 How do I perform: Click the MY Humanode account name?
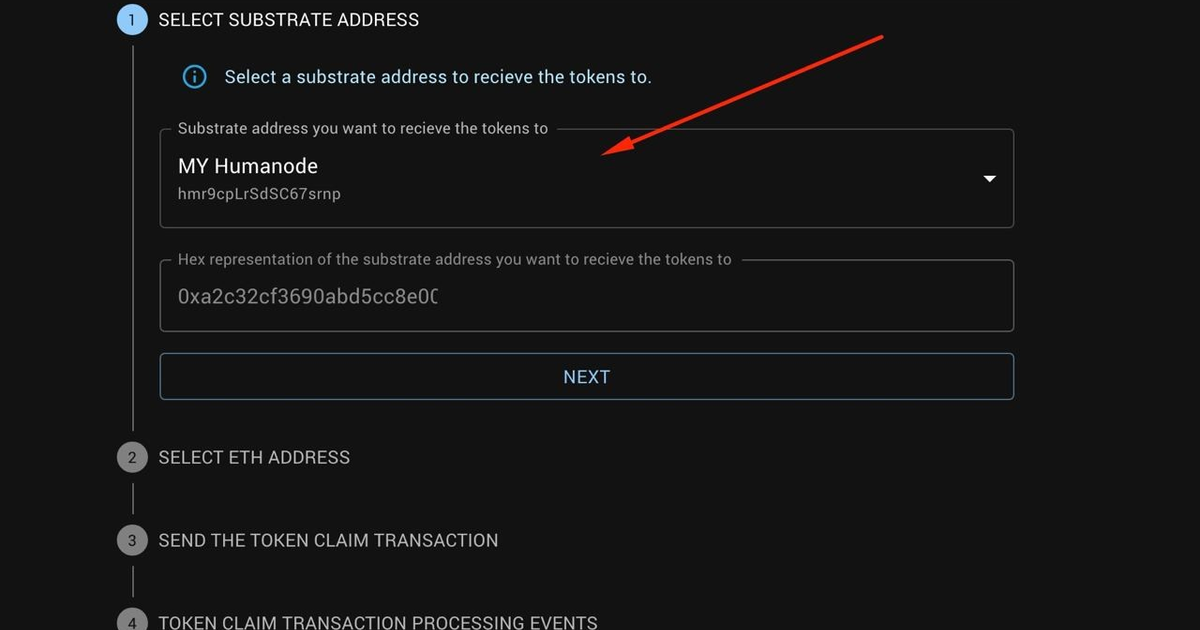click(248, 166)
